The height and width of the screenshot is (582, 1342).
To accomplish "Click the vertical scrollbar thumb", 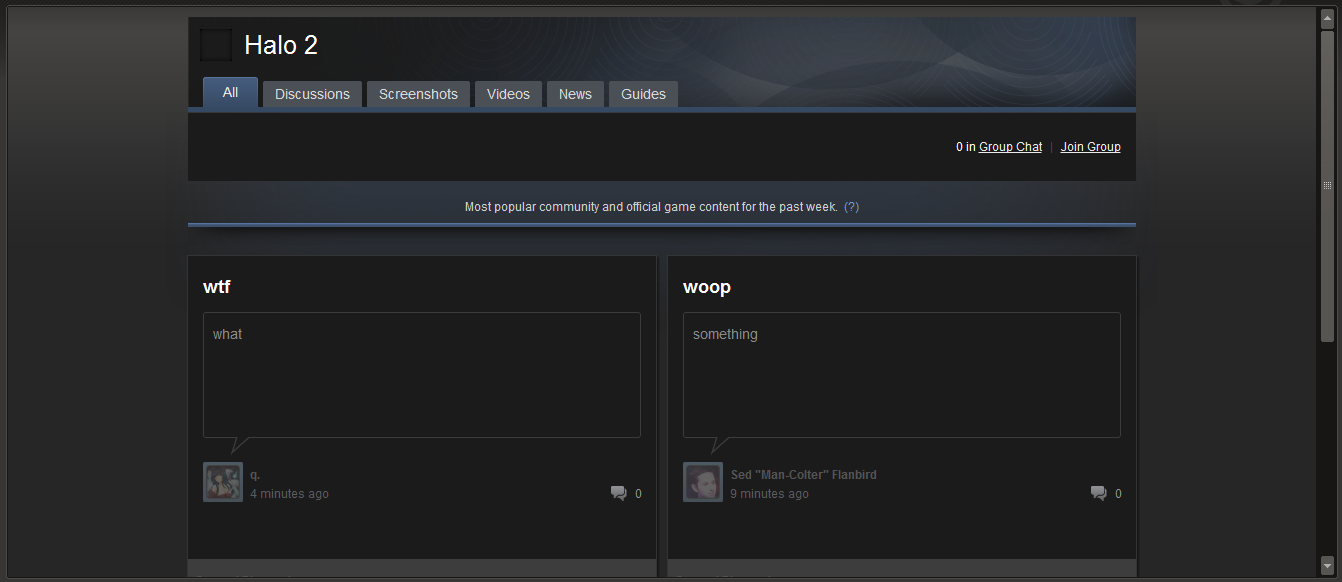I will [1327, 186].
